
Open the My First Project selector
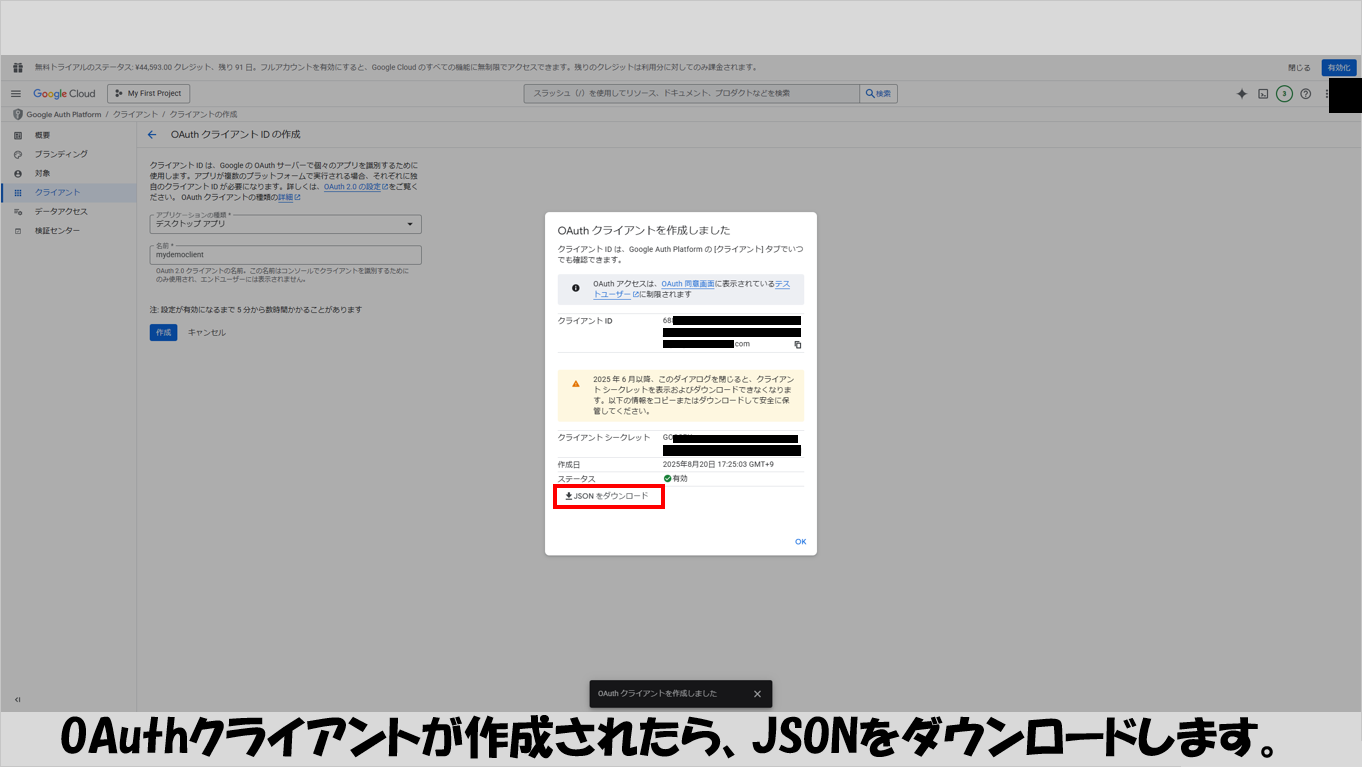148,94
